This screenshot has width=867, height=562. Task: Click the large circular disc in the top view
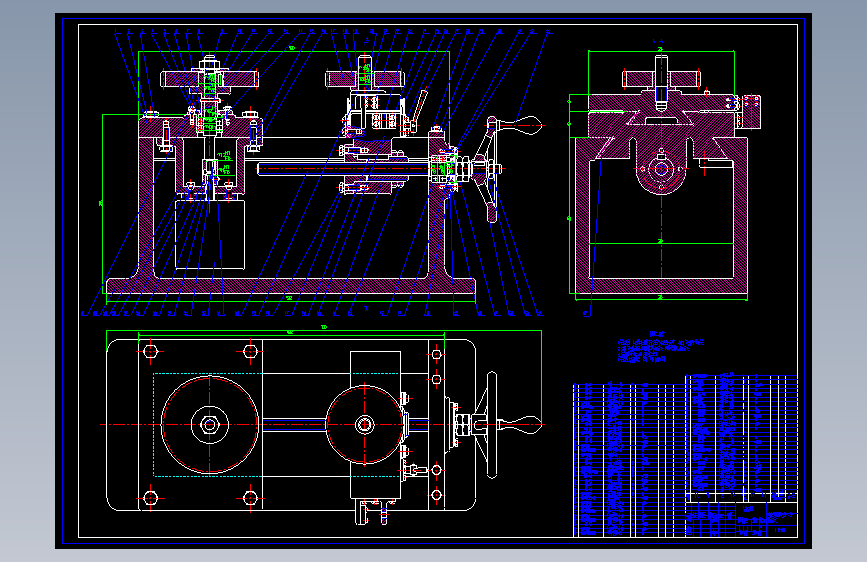[x=210, y=425]
